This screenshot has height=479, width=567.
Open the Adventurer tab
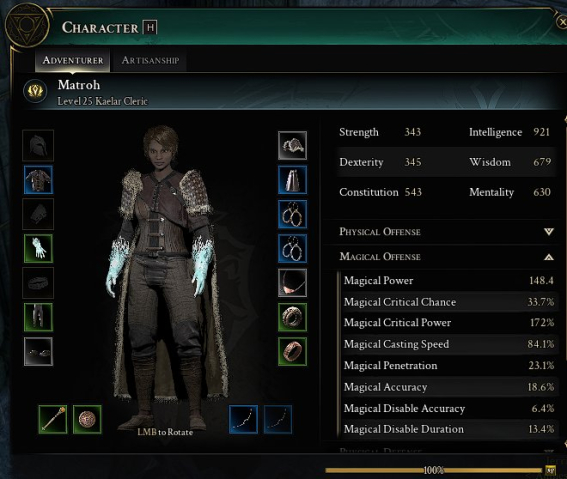[73, 60]
